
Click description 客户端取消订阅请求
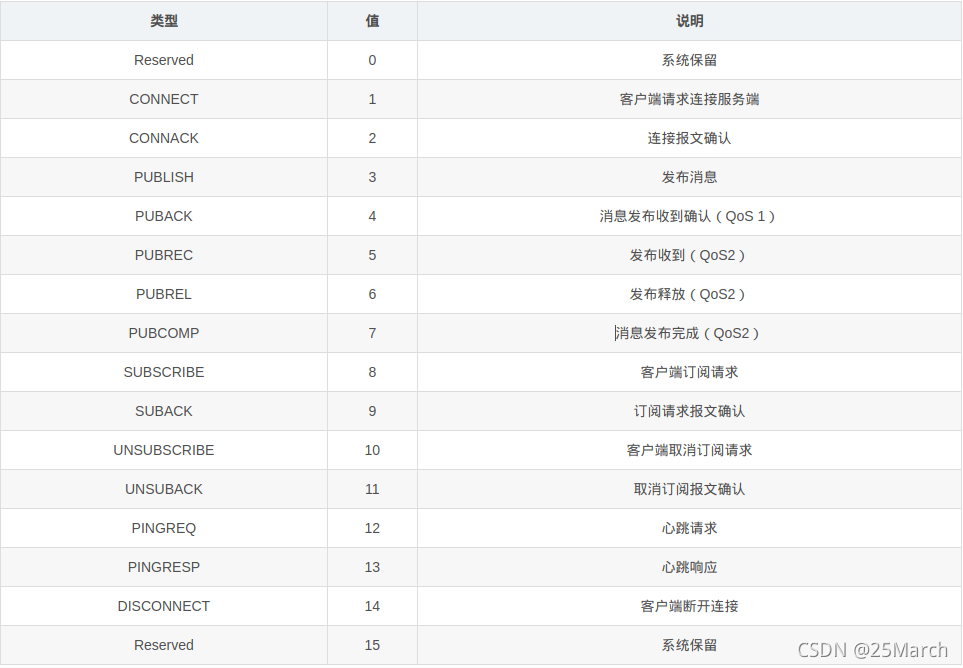tap(690, 450)
